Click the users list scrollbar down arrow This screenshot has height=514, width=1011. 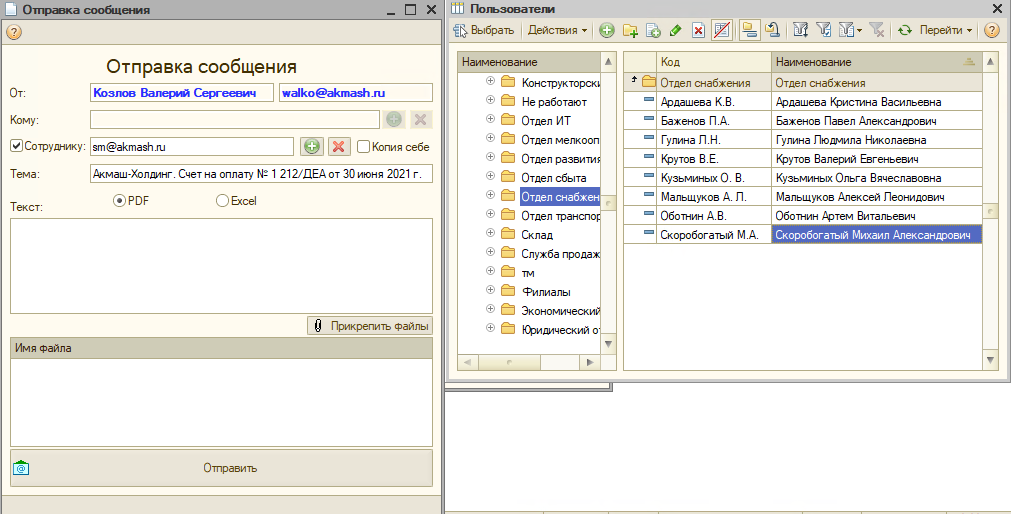[x=990, y=360]
